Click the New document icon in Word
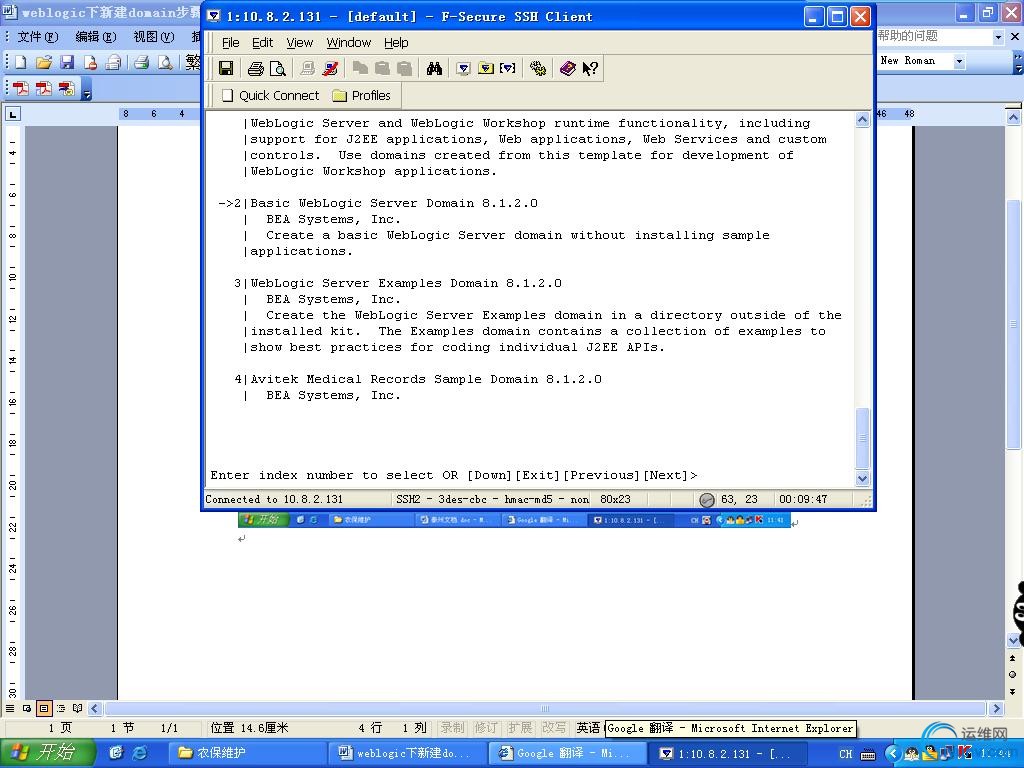 [20, 62]
